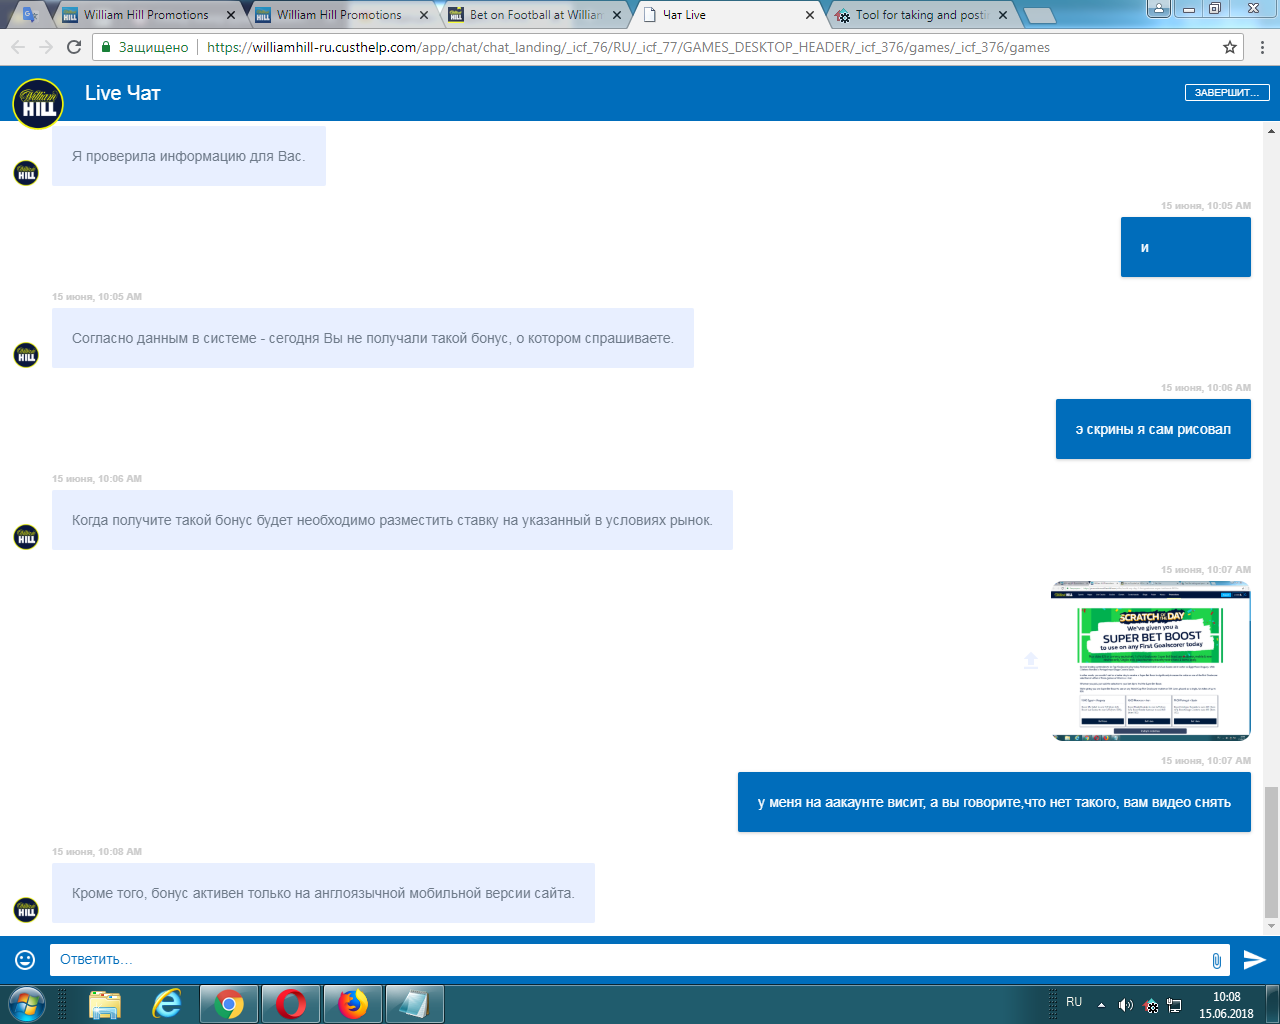Open File Explorer from the taskbar
The width and height of the screenshot is (1280, 1024).
click(104, 1004)
